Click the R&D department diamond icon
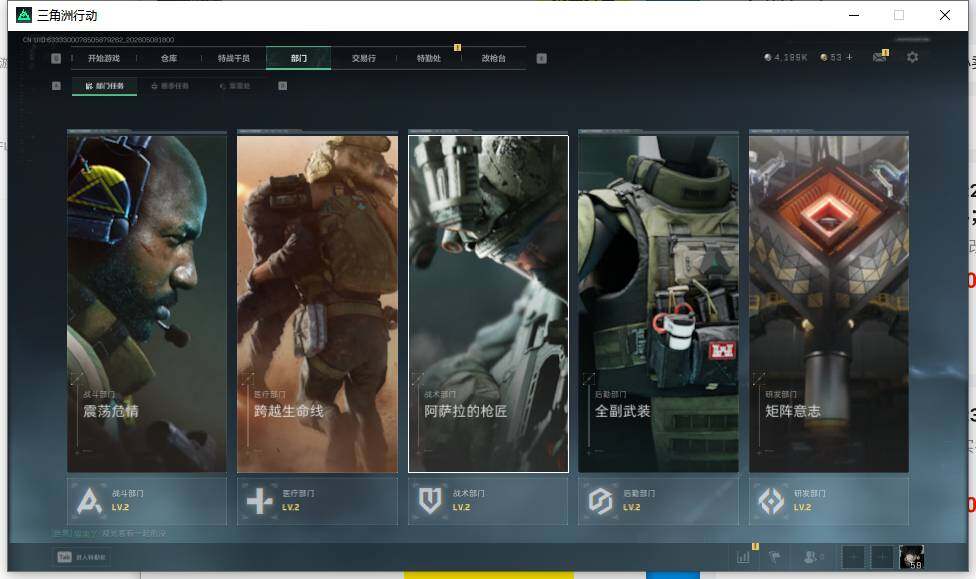Viewport: 976px width, 579px height. 771,501
